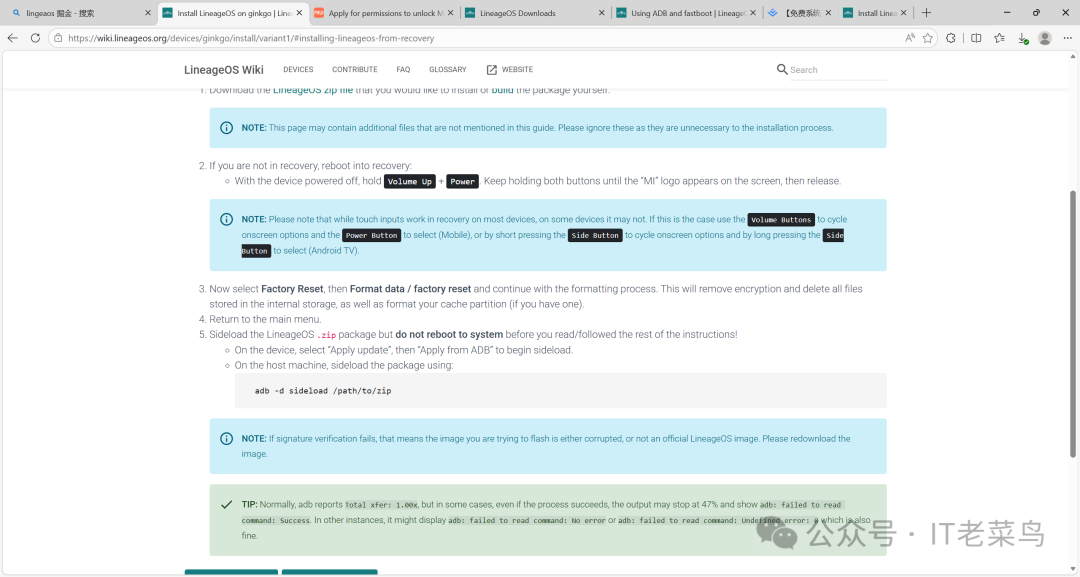Open a new tab with plus icon

coord(926,12)
